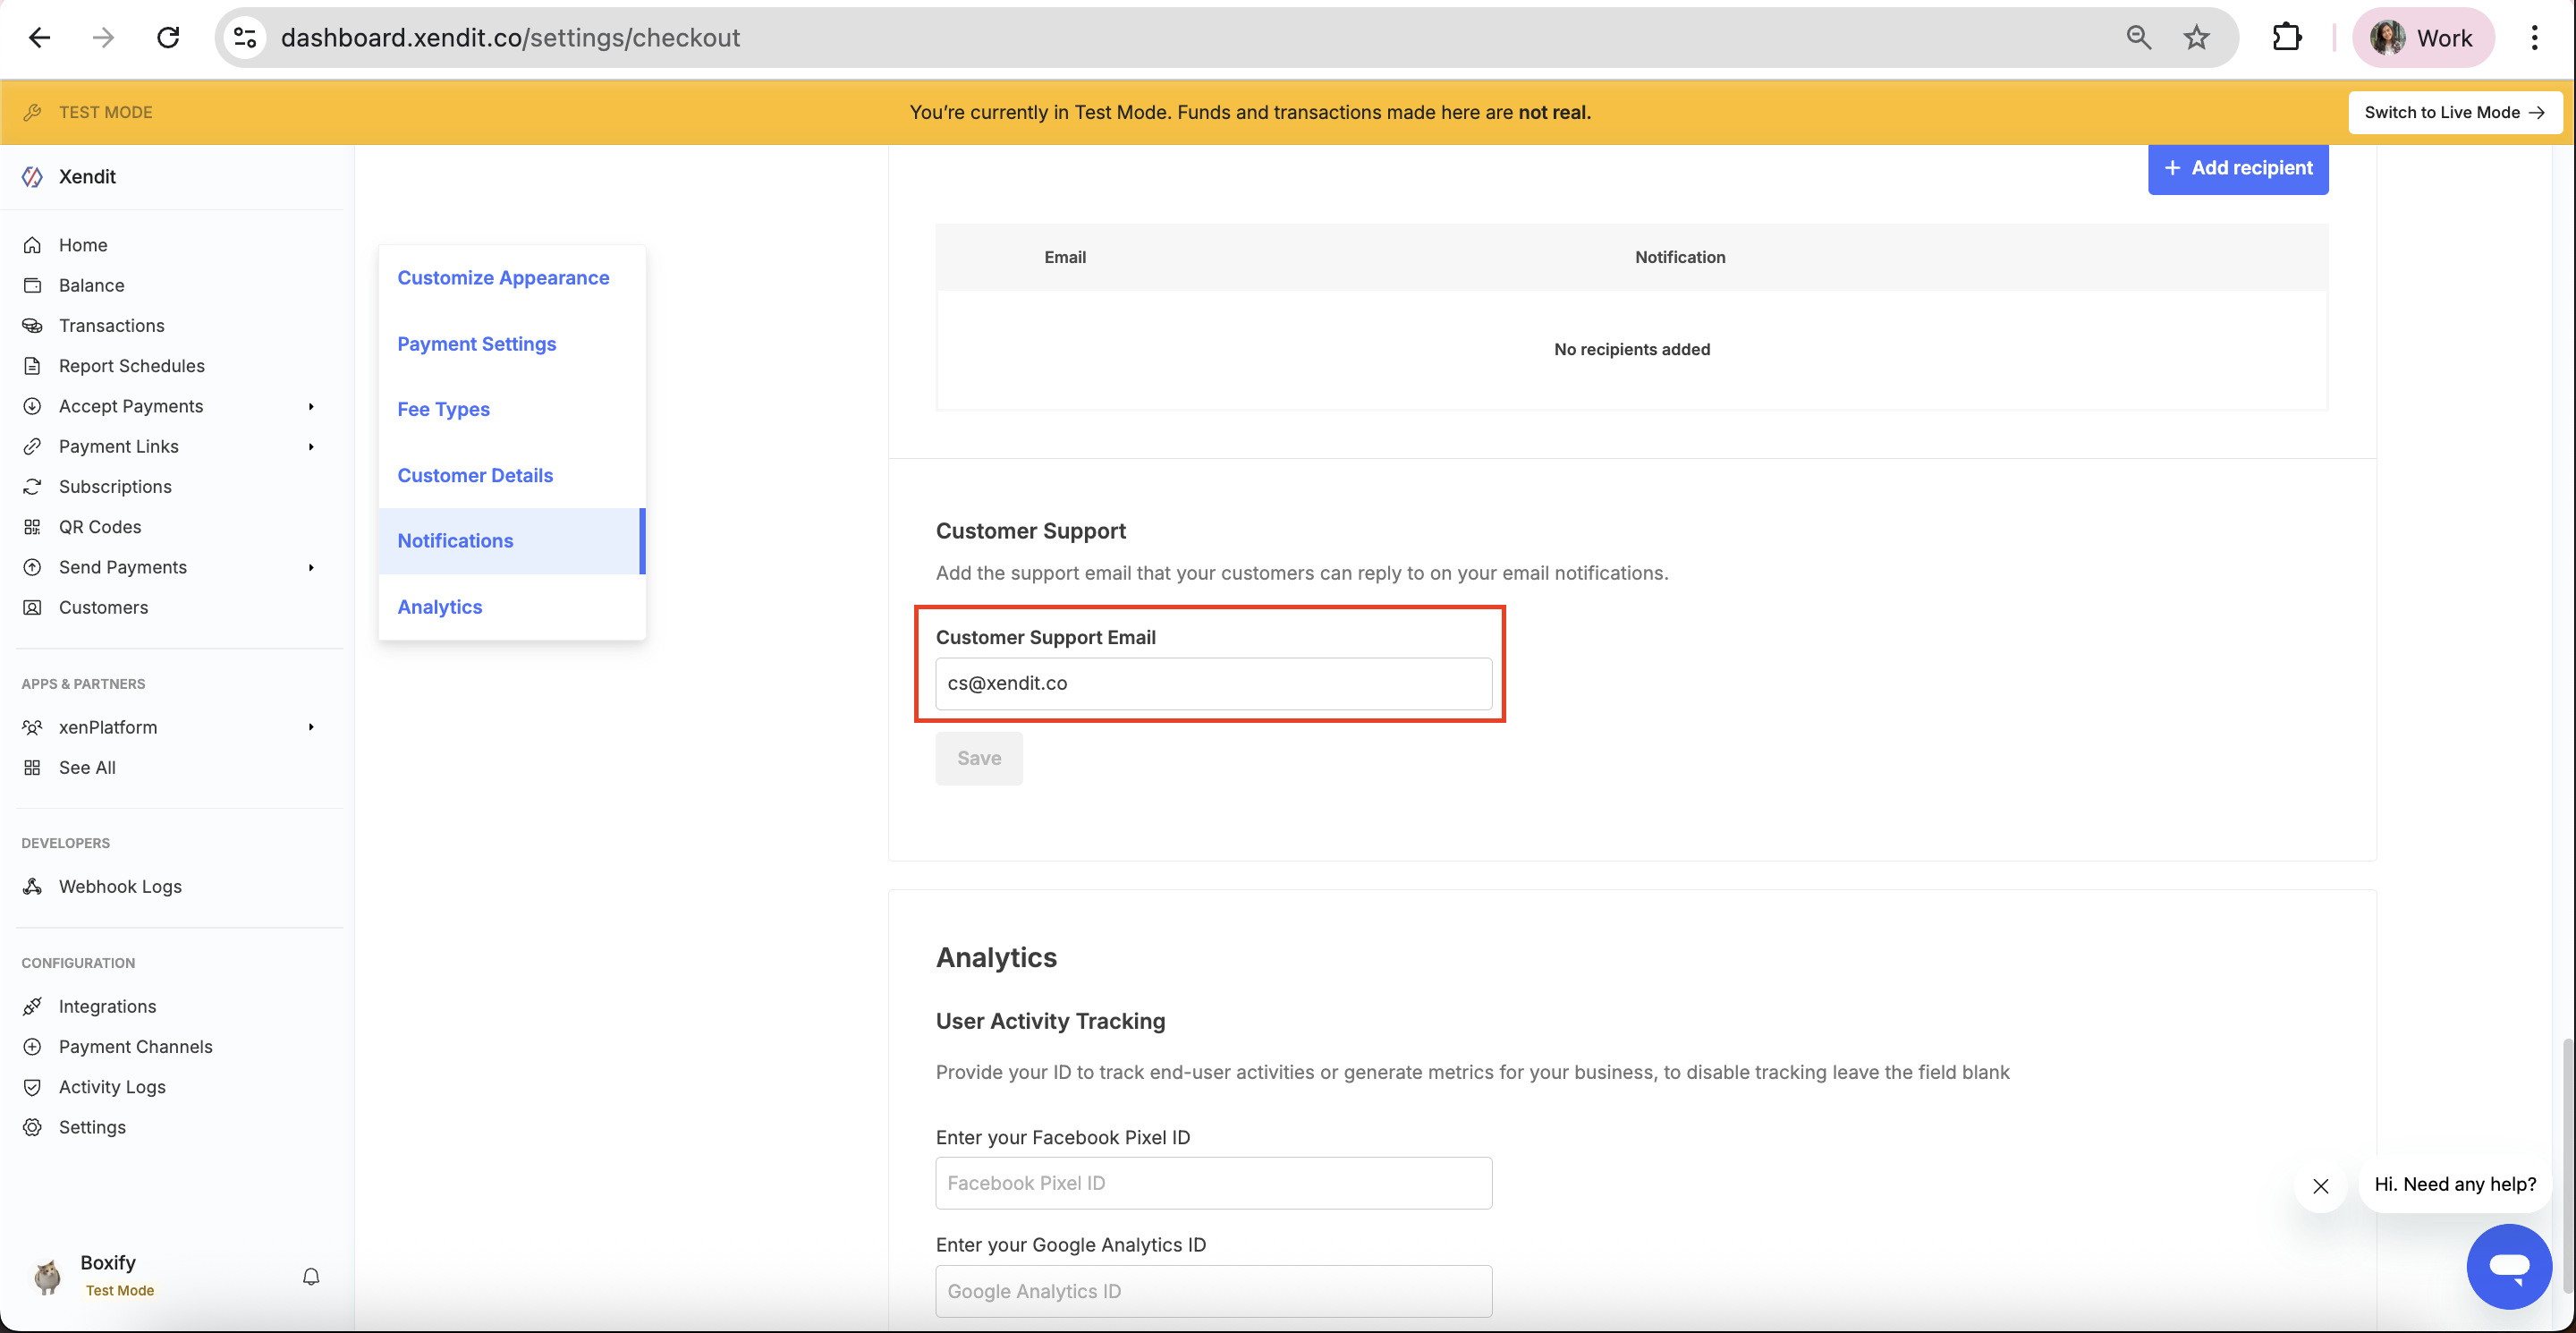
Task: Click the Customer Support Email field
Action: [x=1213, y=684]
